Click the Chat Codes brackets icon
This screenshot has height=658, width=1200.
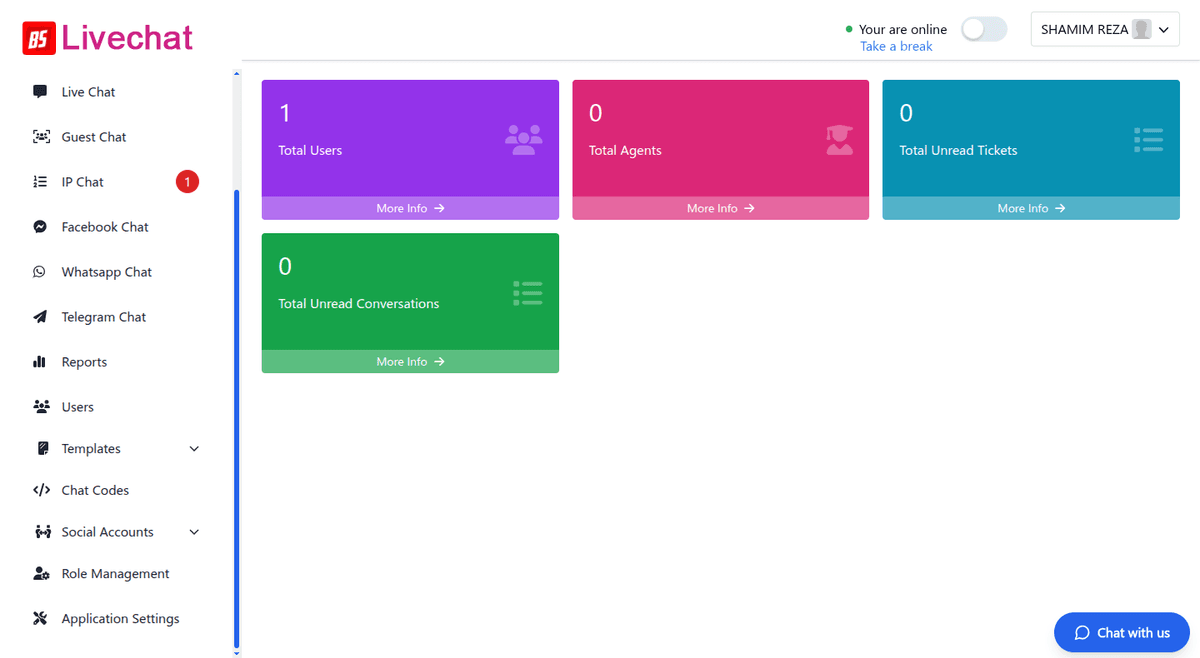[x=41, y=490]
